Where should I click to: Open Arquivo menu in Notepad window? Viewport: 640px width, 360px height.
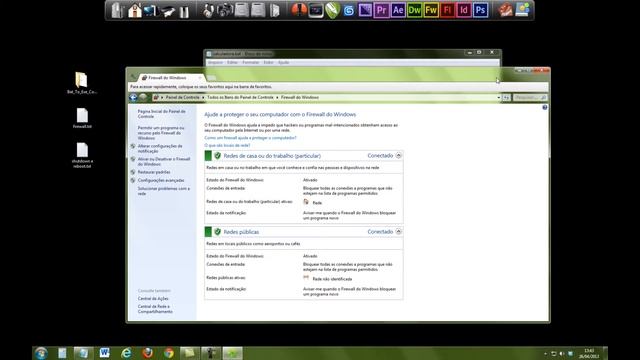tap(215, 62)
